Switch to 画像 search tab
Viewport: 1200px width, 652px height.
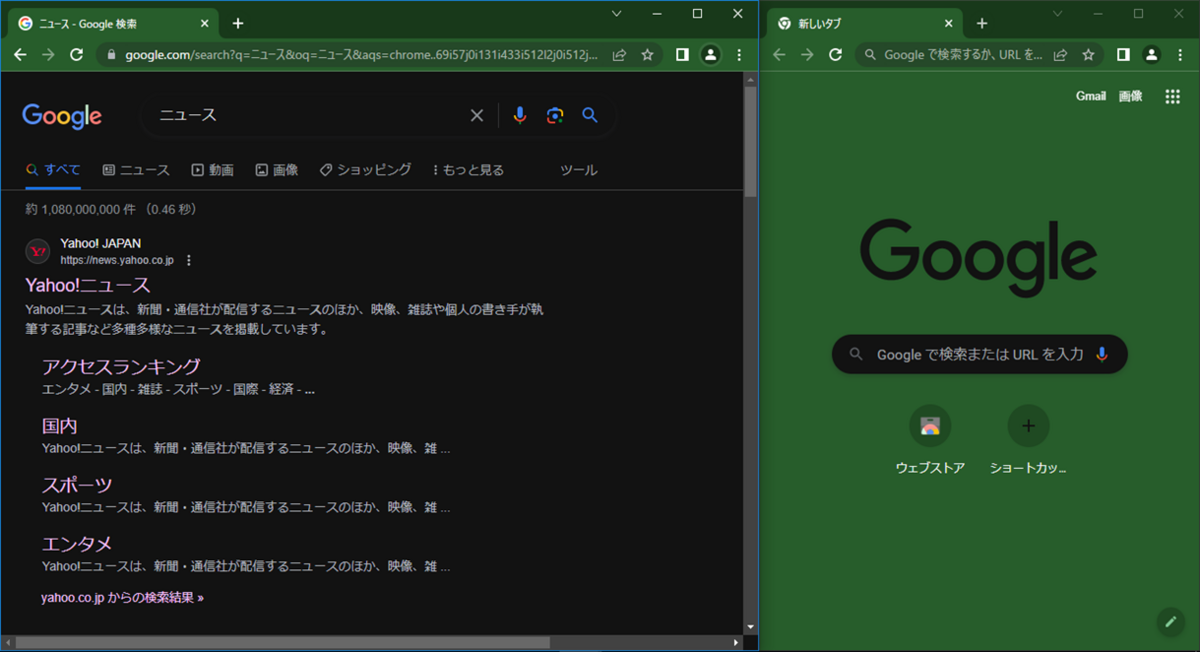277,170
